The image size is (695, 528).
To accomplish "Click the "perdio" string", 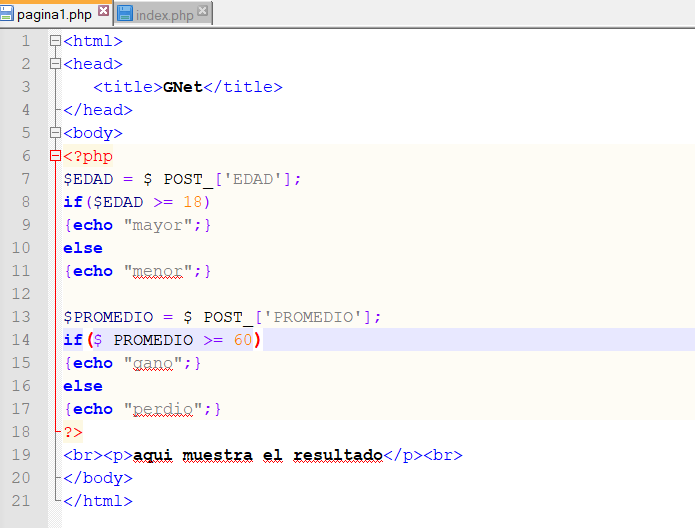I will 163,409.
